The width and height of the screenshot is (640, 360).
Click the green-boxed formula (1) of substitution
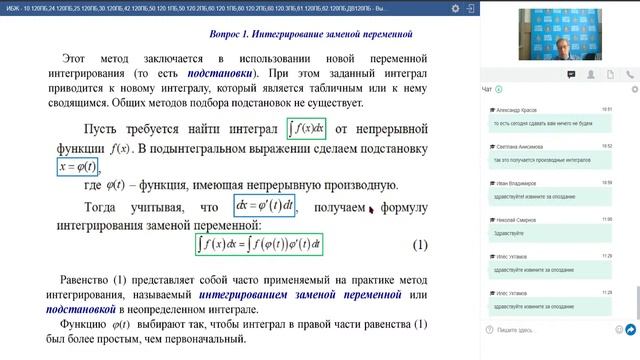(259, 244)
